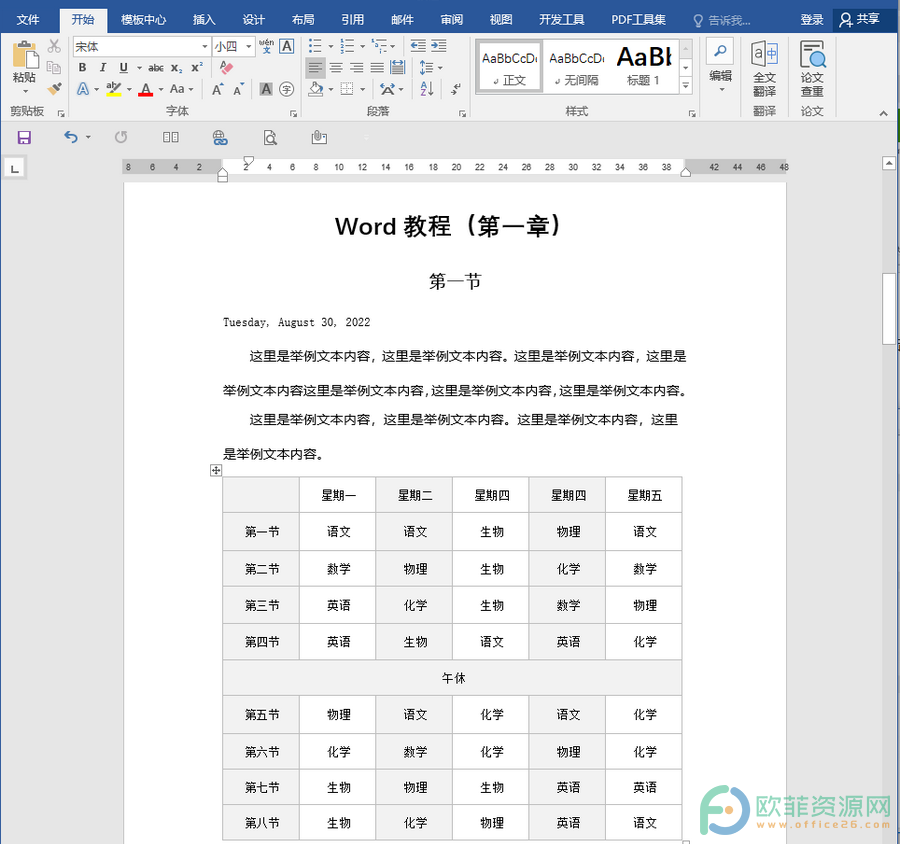
Task: Toggle superscript formatting
Action: tap(197, 68)
